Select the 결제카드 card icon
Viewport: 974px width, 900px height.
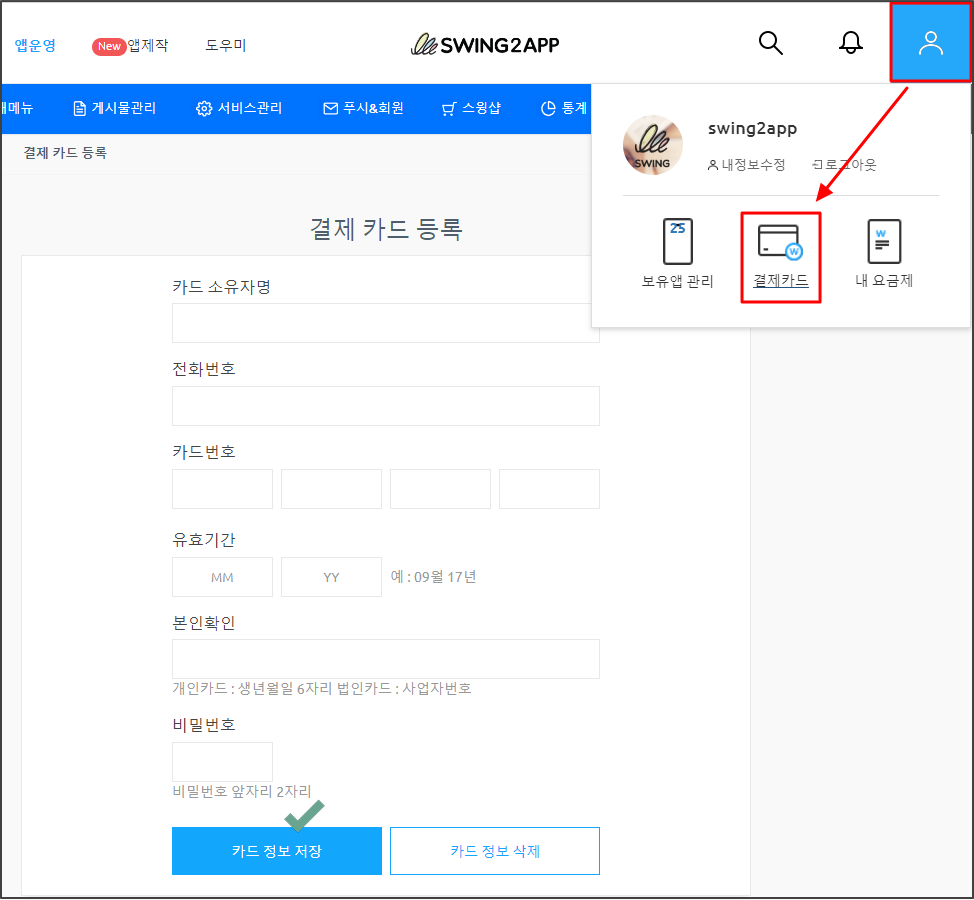point(780,242)
